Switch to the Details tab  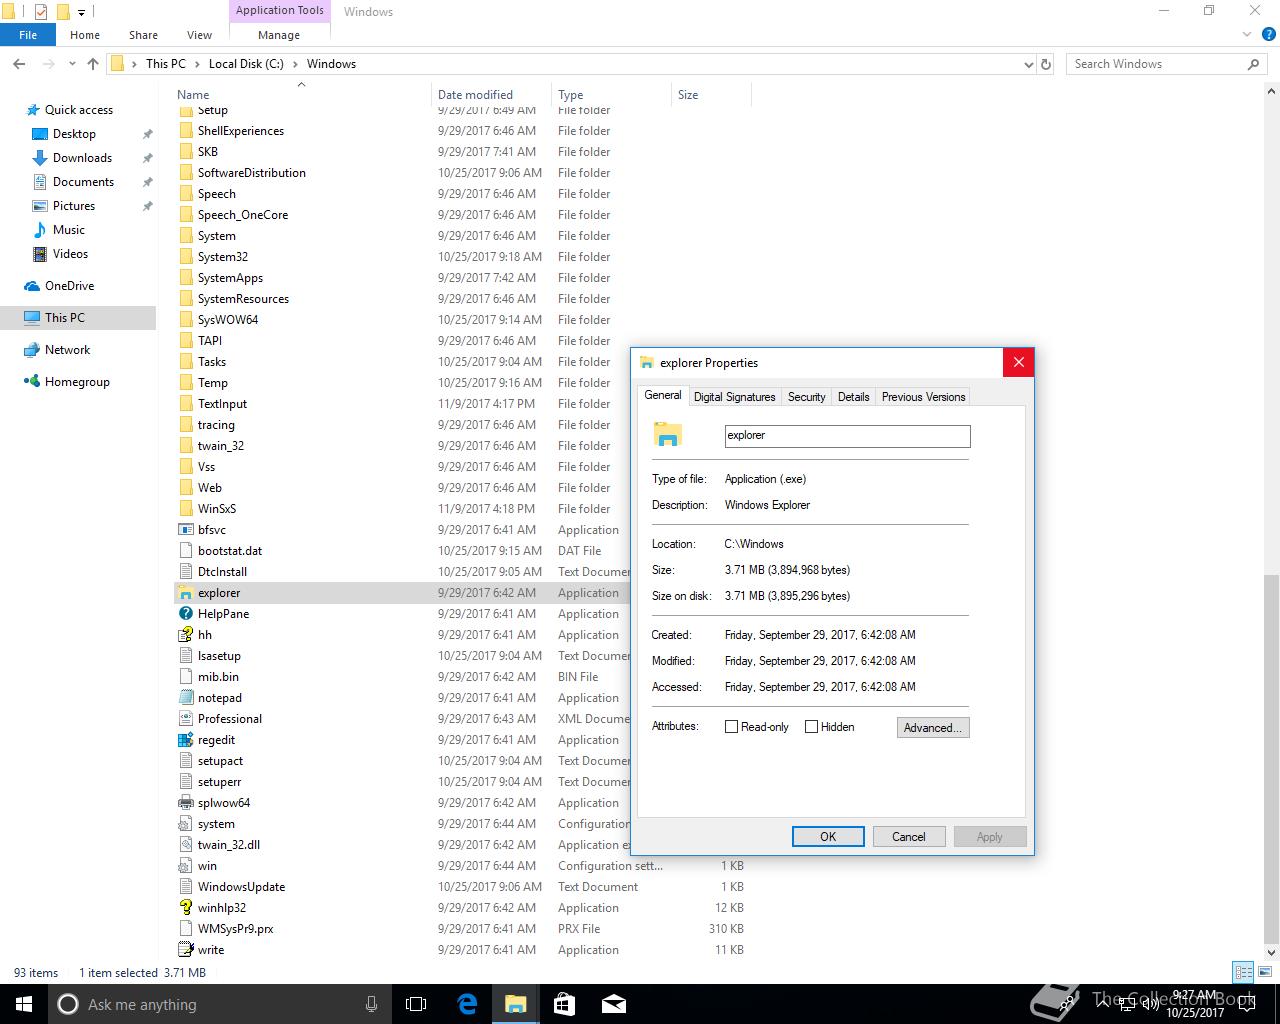[853, 397]
